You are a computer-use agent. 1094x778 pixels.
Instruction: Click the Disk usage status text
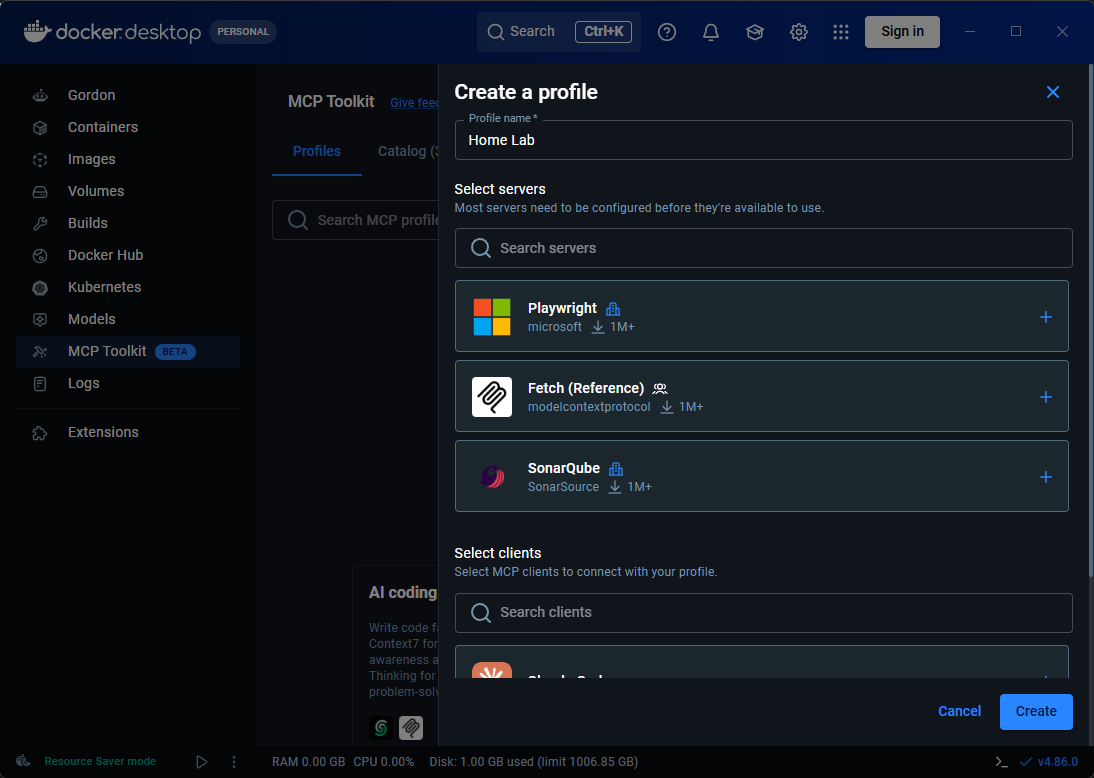click(534, 762)
